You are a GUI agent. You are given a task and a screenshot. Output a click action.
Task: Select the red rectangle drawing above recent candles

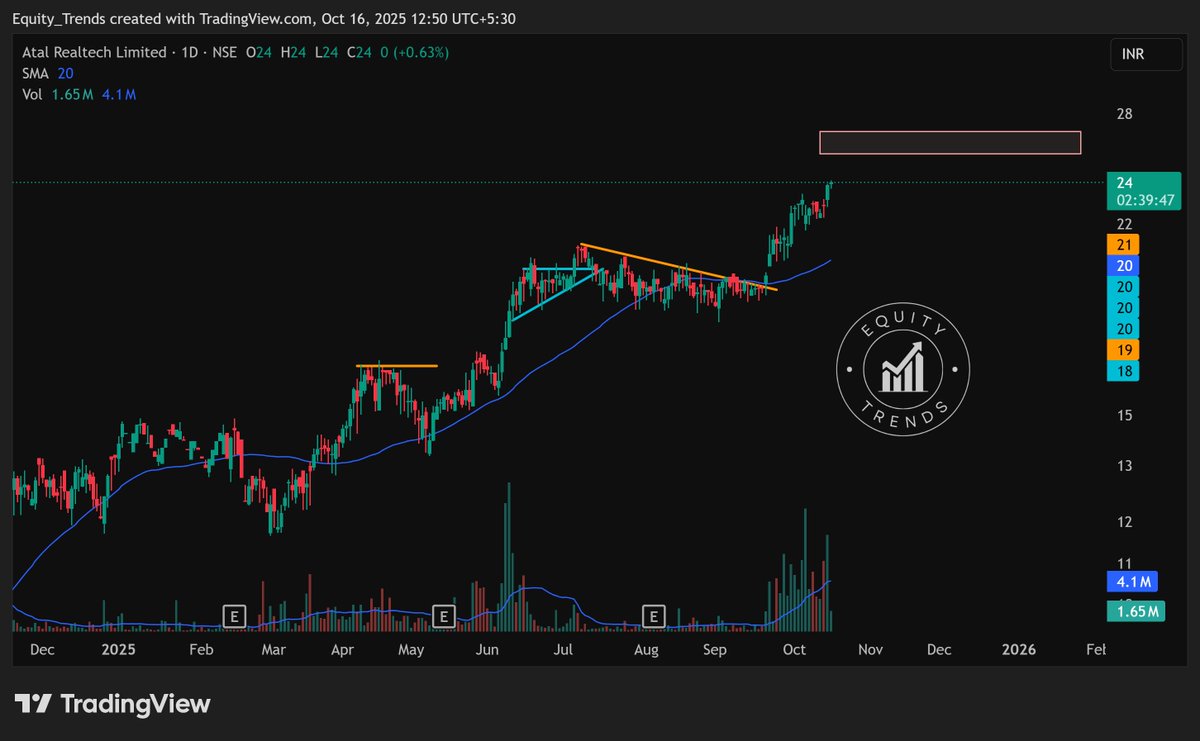point(949,142)
